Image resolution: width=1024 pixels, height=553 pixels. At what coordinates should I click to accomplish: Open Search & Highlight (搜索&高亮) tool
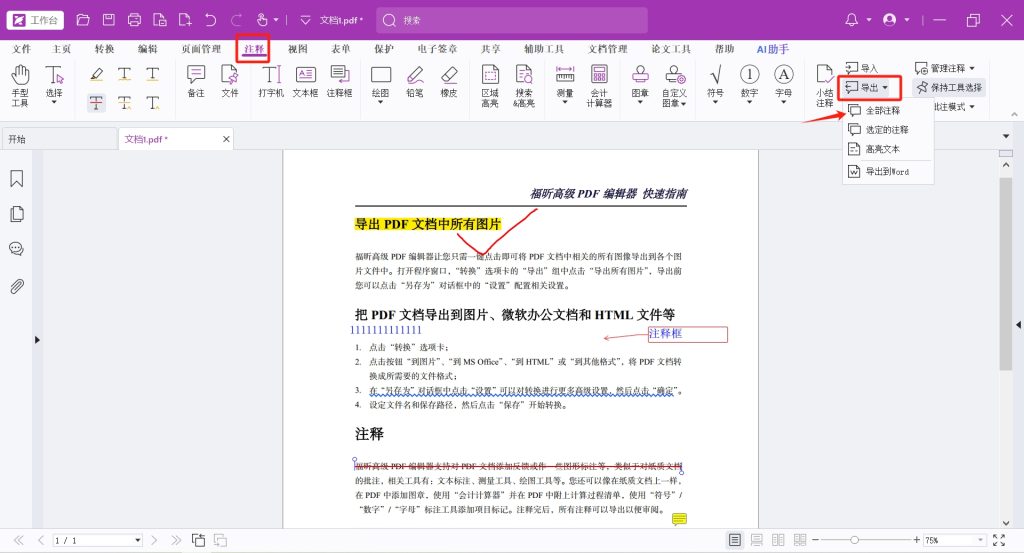(x=524, y=85)
